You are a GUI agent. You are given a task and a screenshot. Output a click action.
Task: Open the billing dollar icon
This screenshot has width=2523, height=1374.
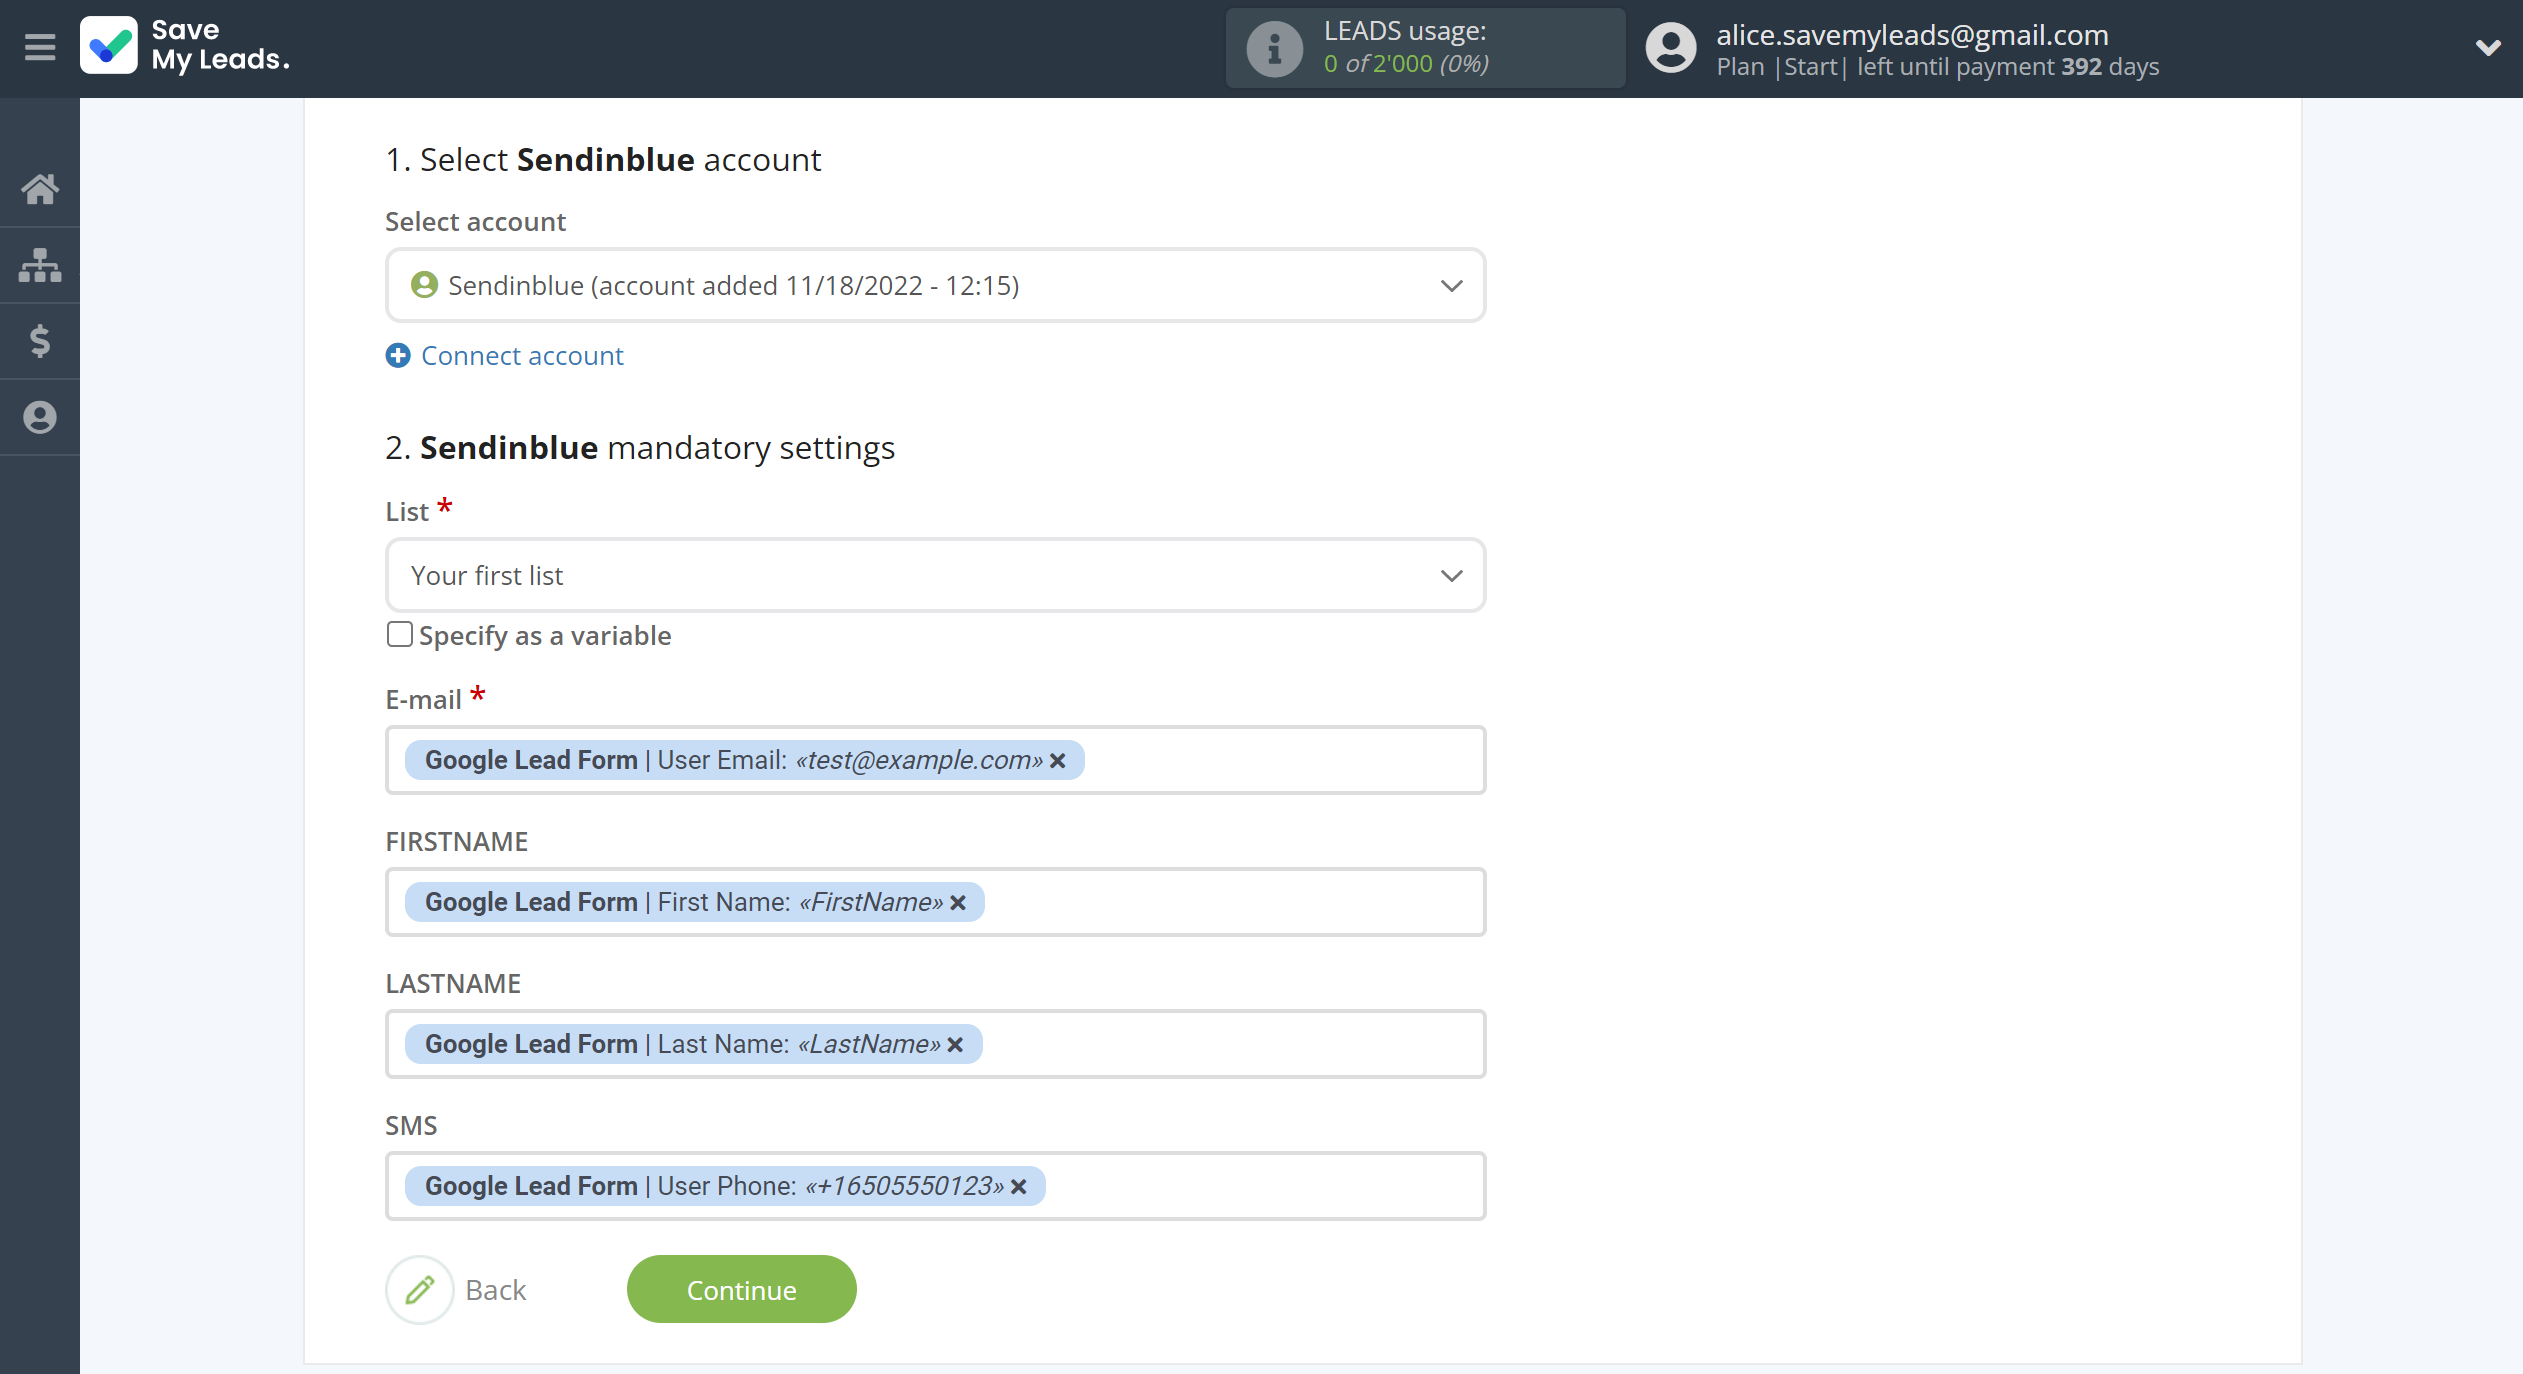tap(40, 341)
